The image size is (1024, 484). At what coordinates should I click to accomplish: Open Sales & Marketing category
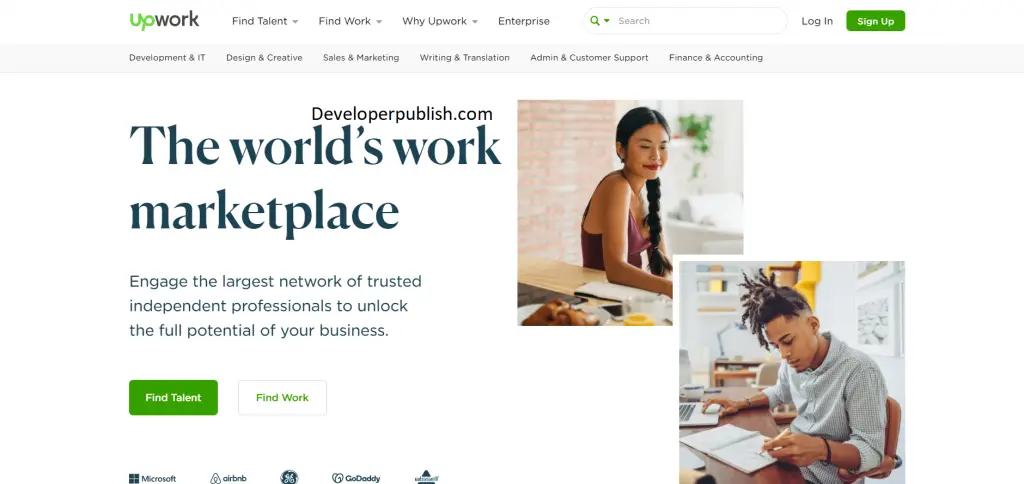(361, 57)
